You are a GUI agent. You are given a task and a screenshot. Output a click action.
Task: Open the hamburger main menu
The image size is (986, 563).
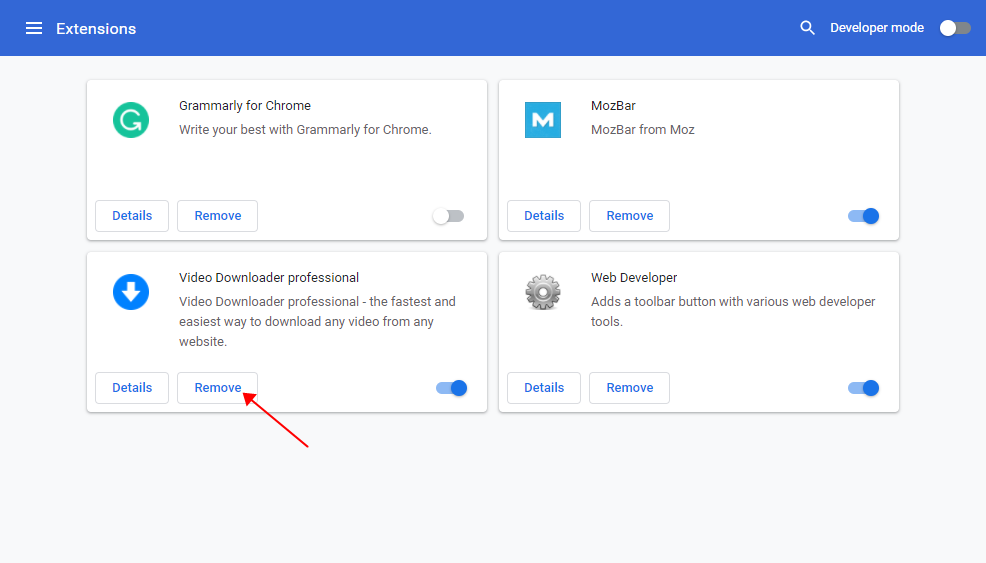pos(34,28)
